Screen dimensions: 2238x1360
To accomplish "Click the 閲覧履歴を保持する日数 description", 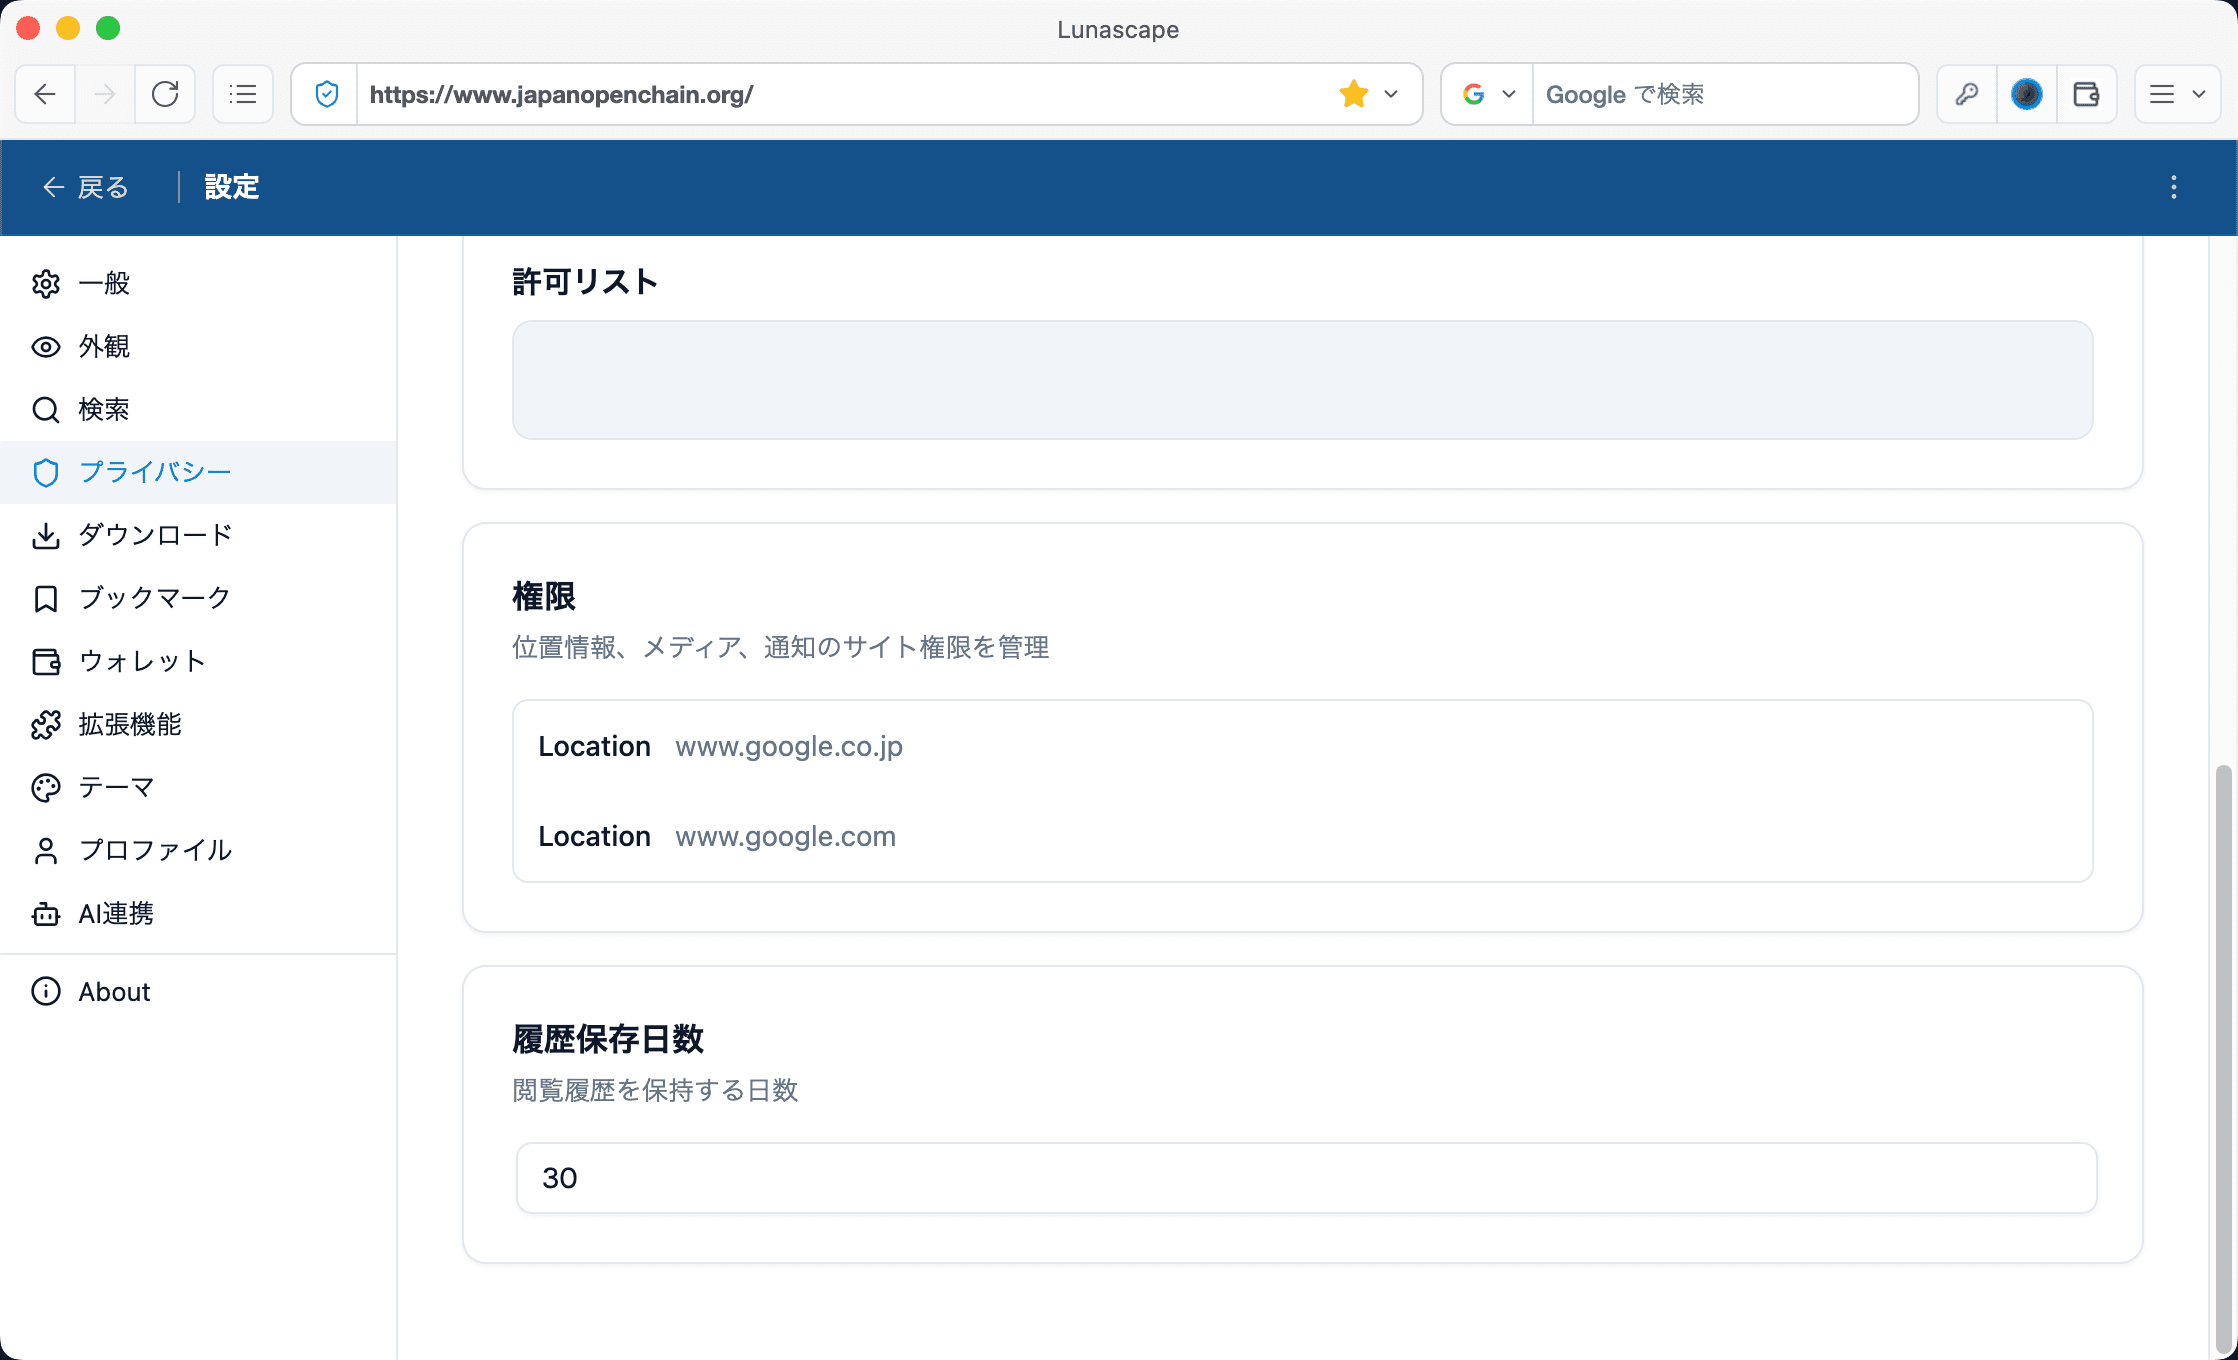I will tap(655, 1090).
